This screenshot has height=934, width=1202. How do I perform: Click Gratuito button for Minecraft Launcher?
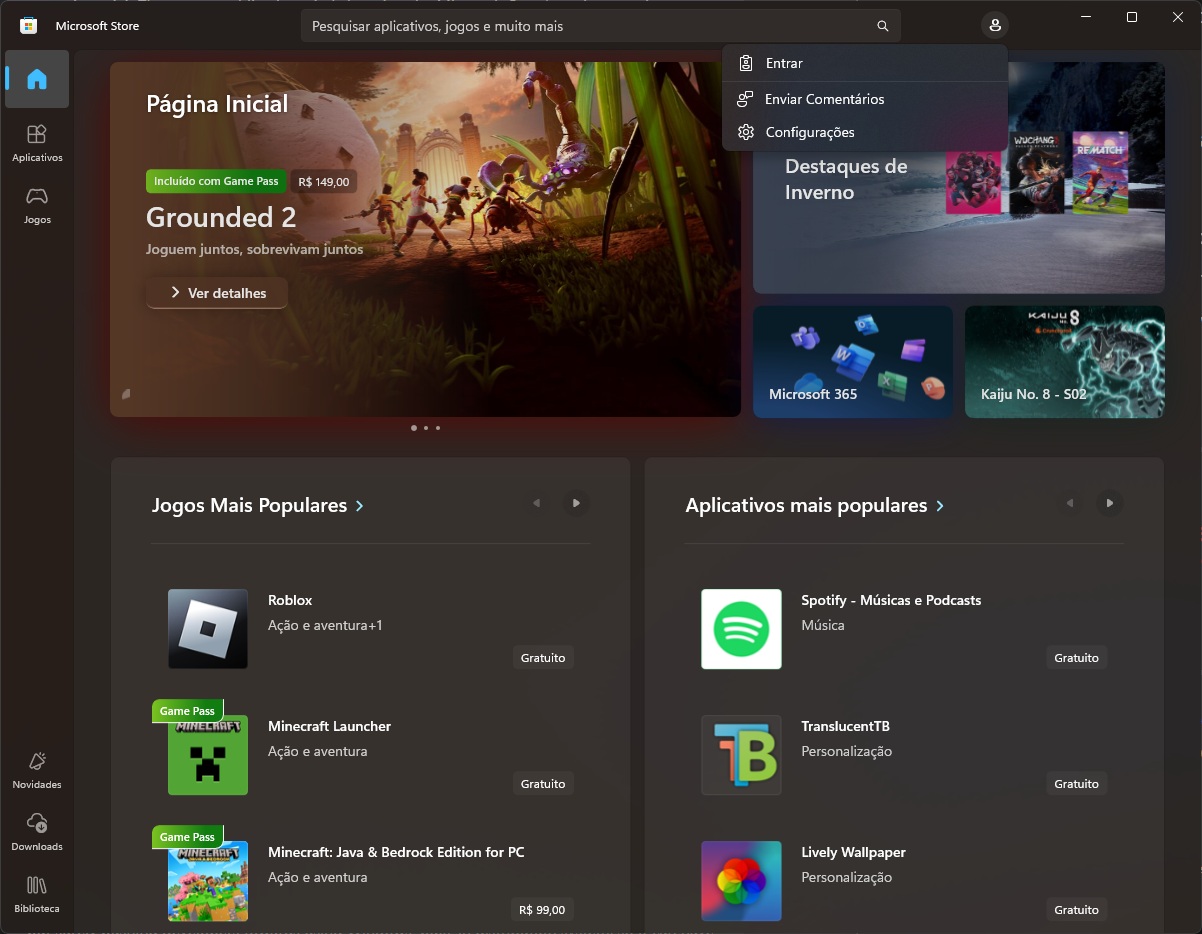[543, 784]
